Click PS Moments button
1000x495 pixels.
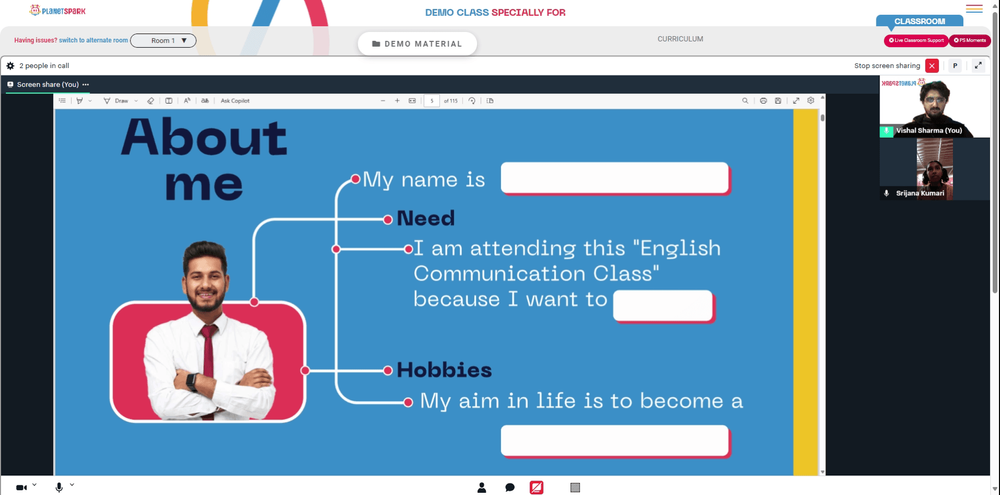point(970,40)
